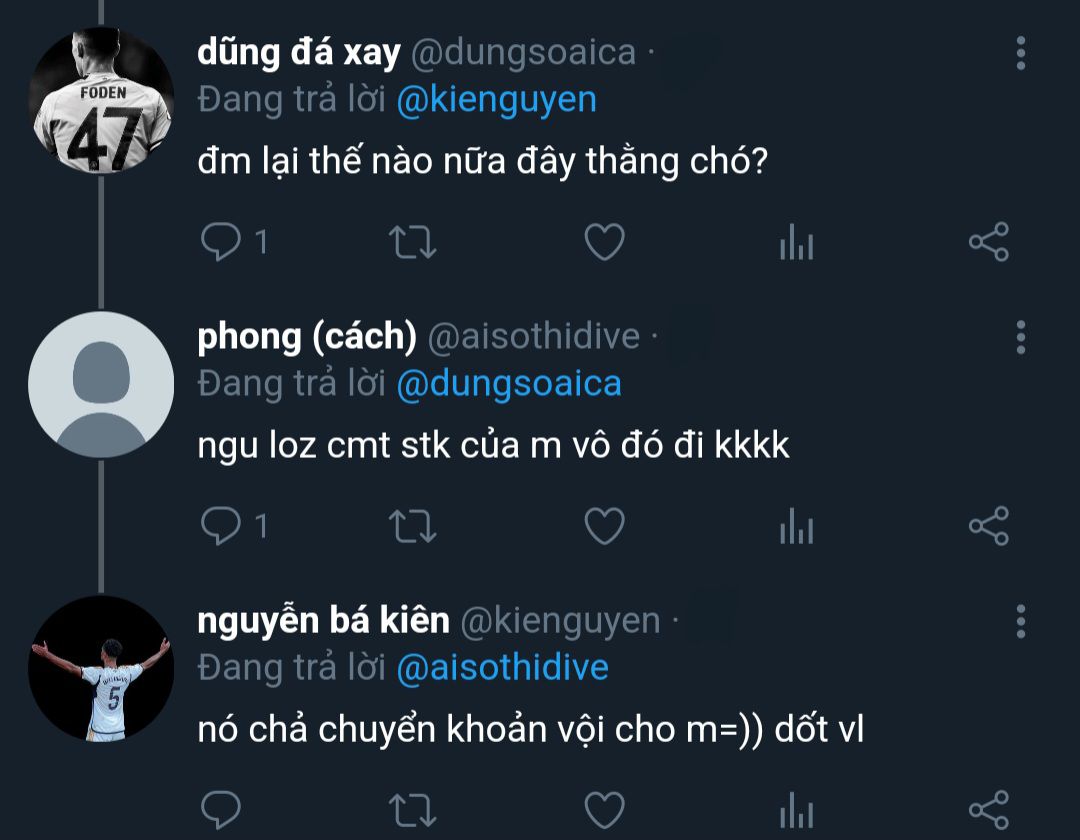Open more options on nguyễn bá kiên's tweet
1080x840 pixels.
pos(1021,622)
